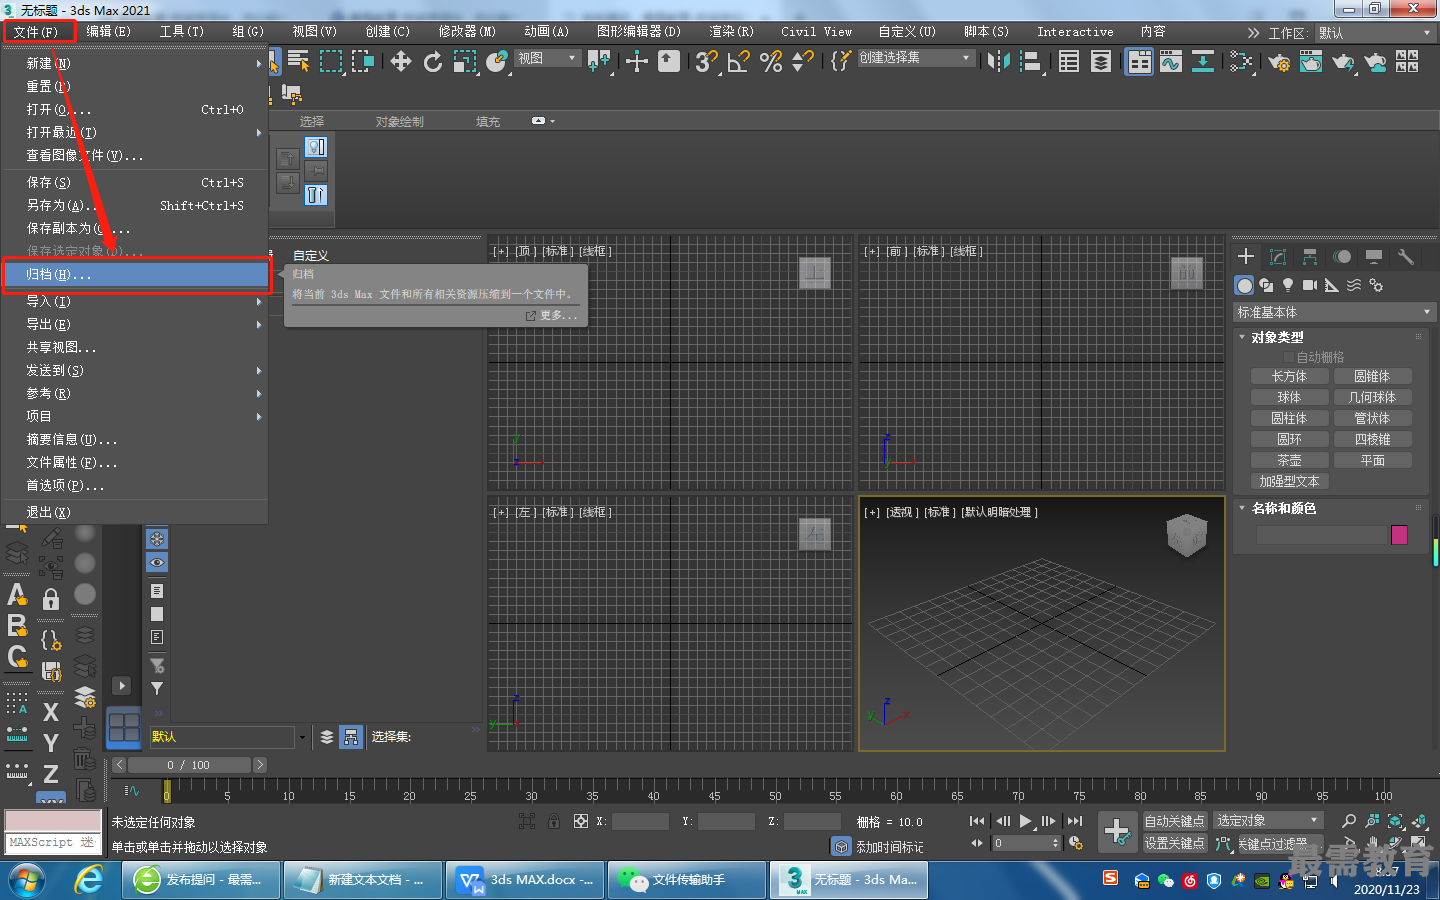This screenshot has height=900, width=1440.
Task: Click the 圆锥体 cone button
Action: point(1372,376)
